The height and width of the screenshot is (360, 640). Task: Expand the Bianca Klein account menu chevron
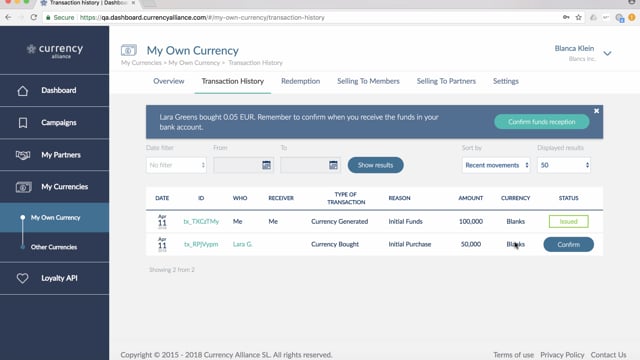(607, 53)
